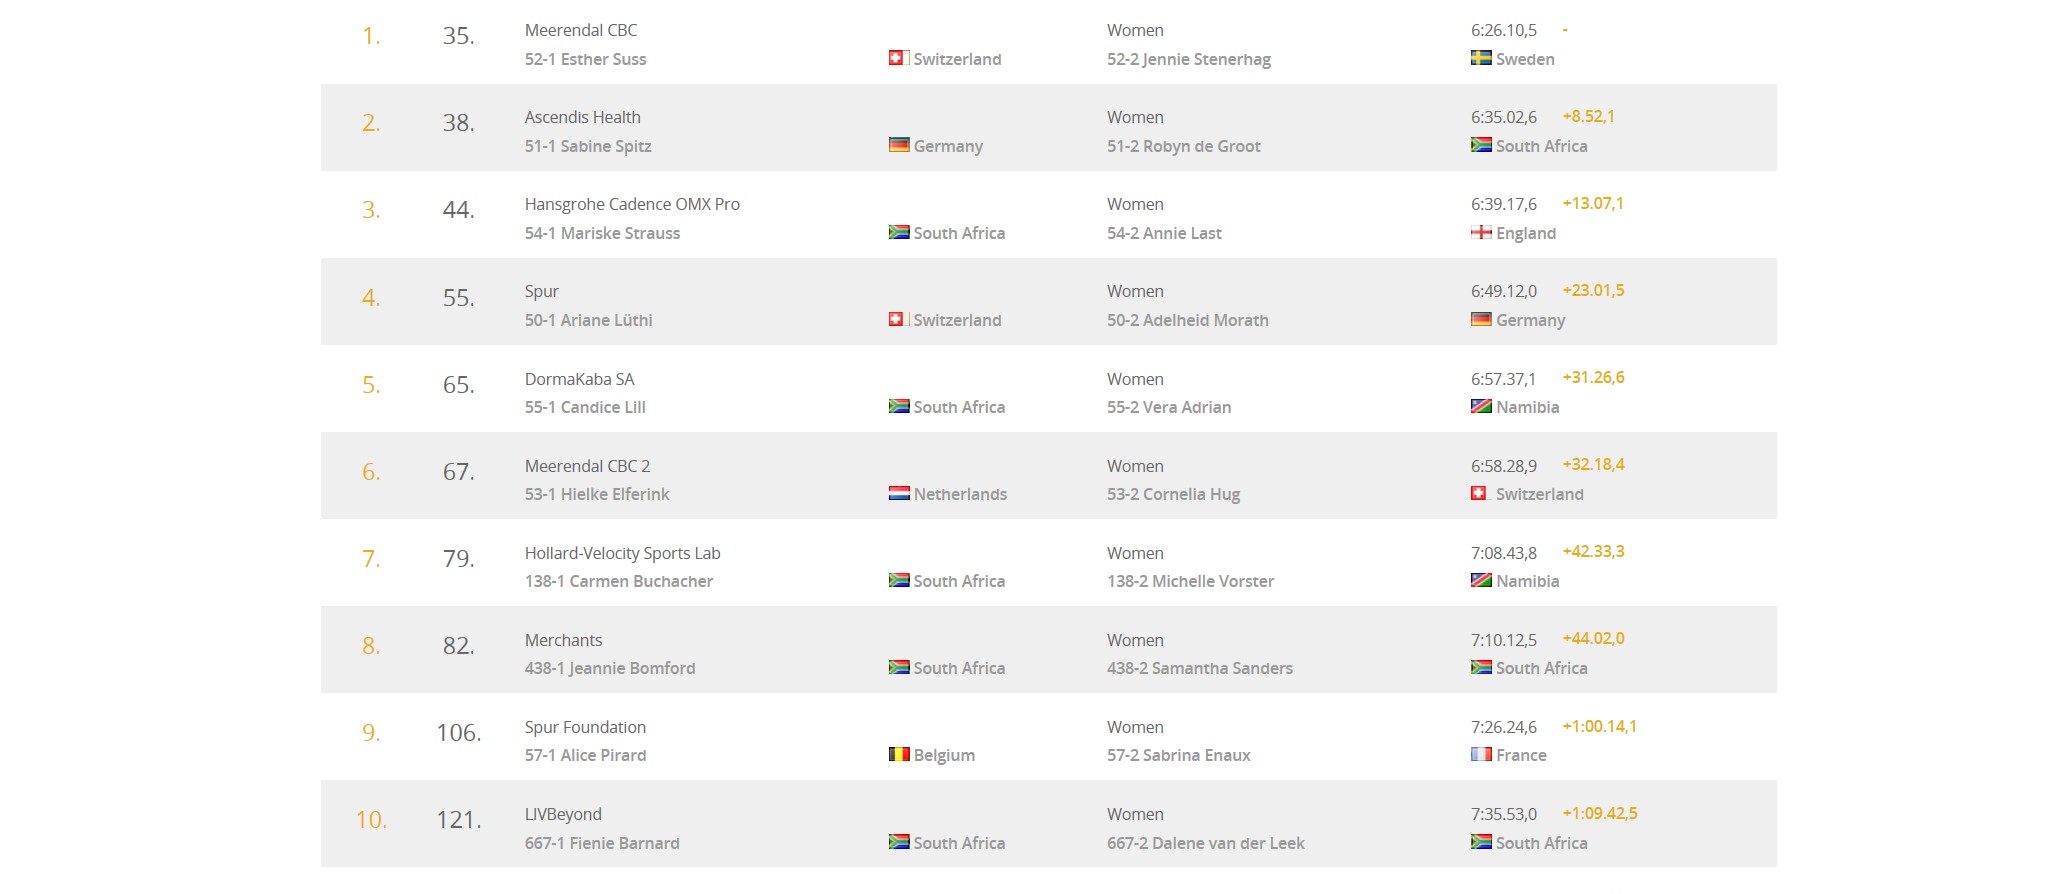Click rider 667-2 Dalene van der Leek
This screenshot has width=2048, height=894.
(x=1205, y=843)
